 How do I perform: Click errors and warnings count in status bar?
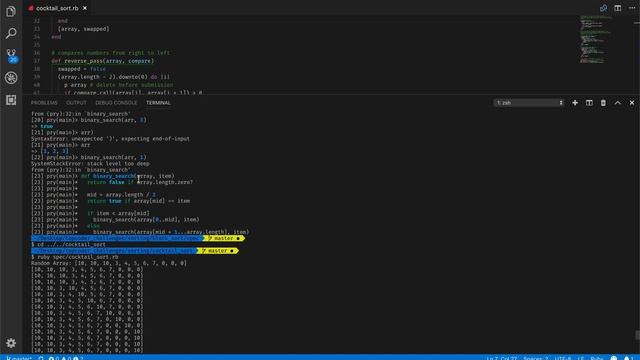tap(65, 358)
